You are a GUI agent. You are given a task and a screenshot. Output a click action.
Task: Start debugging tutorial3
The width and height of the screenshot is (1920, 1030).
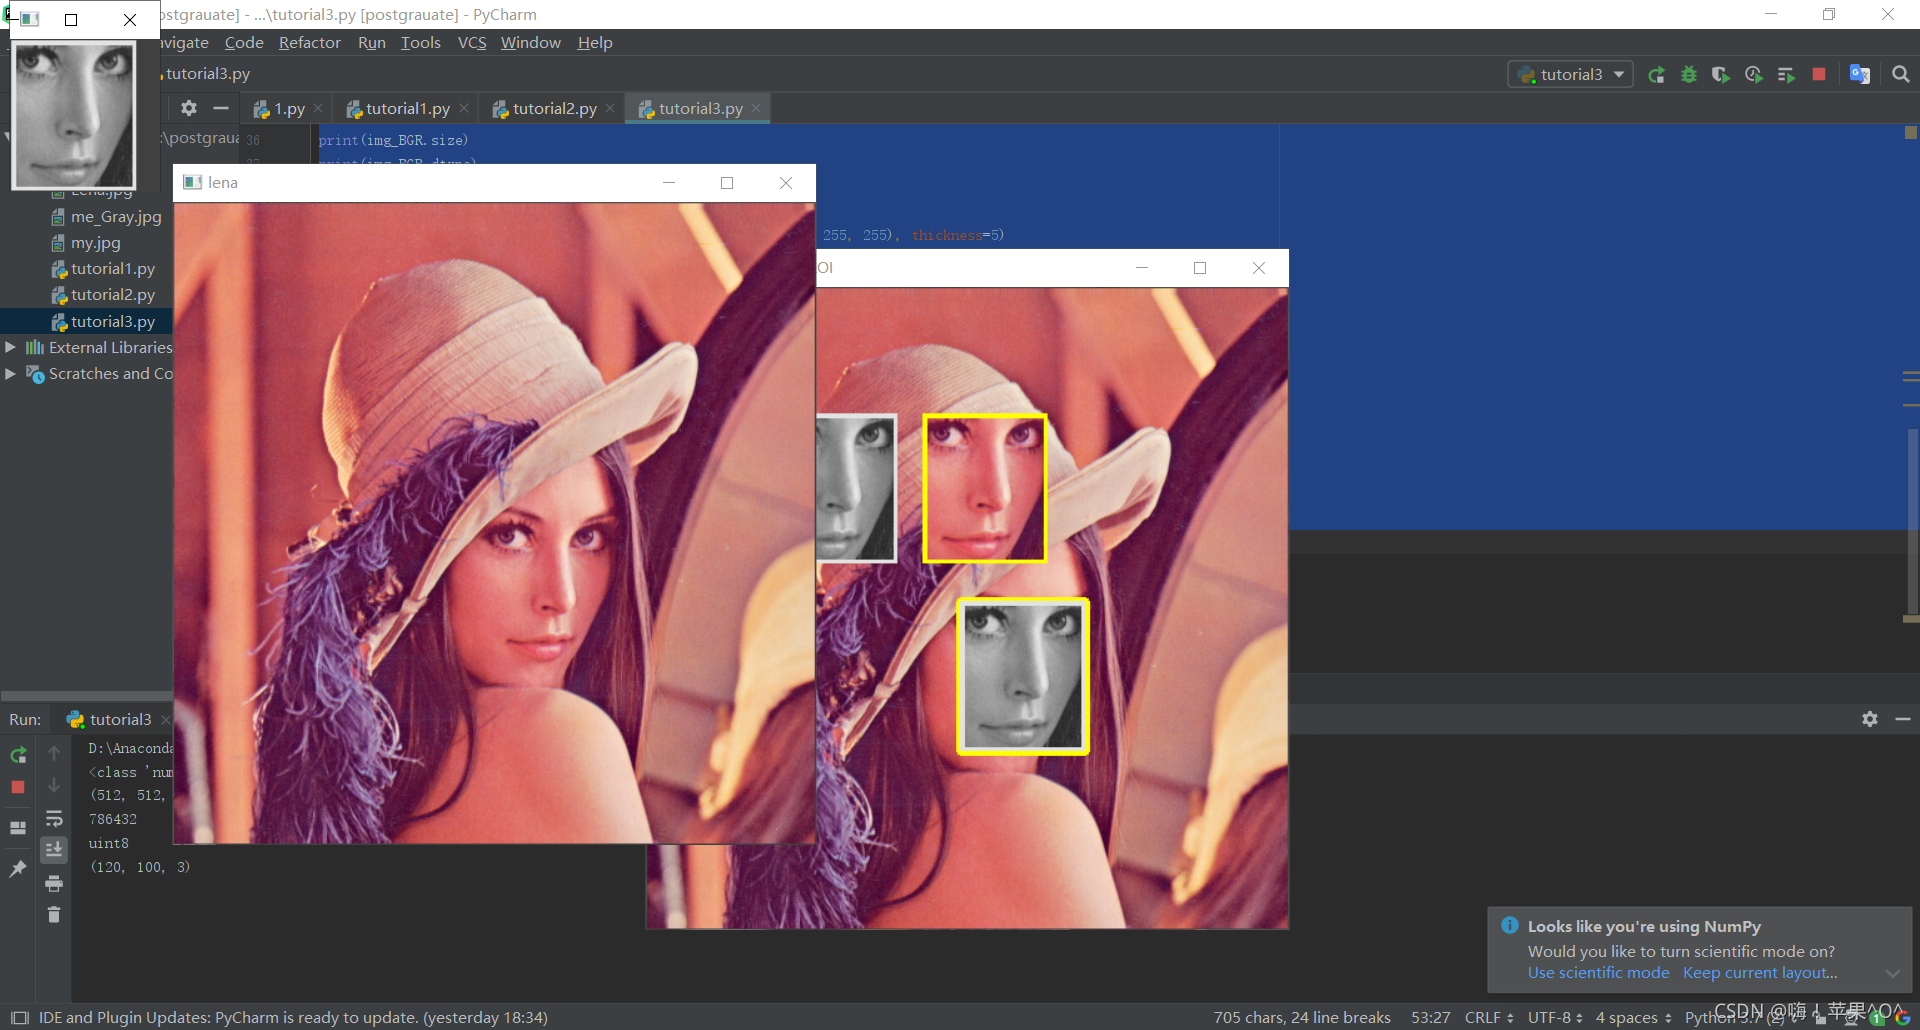1689,74
